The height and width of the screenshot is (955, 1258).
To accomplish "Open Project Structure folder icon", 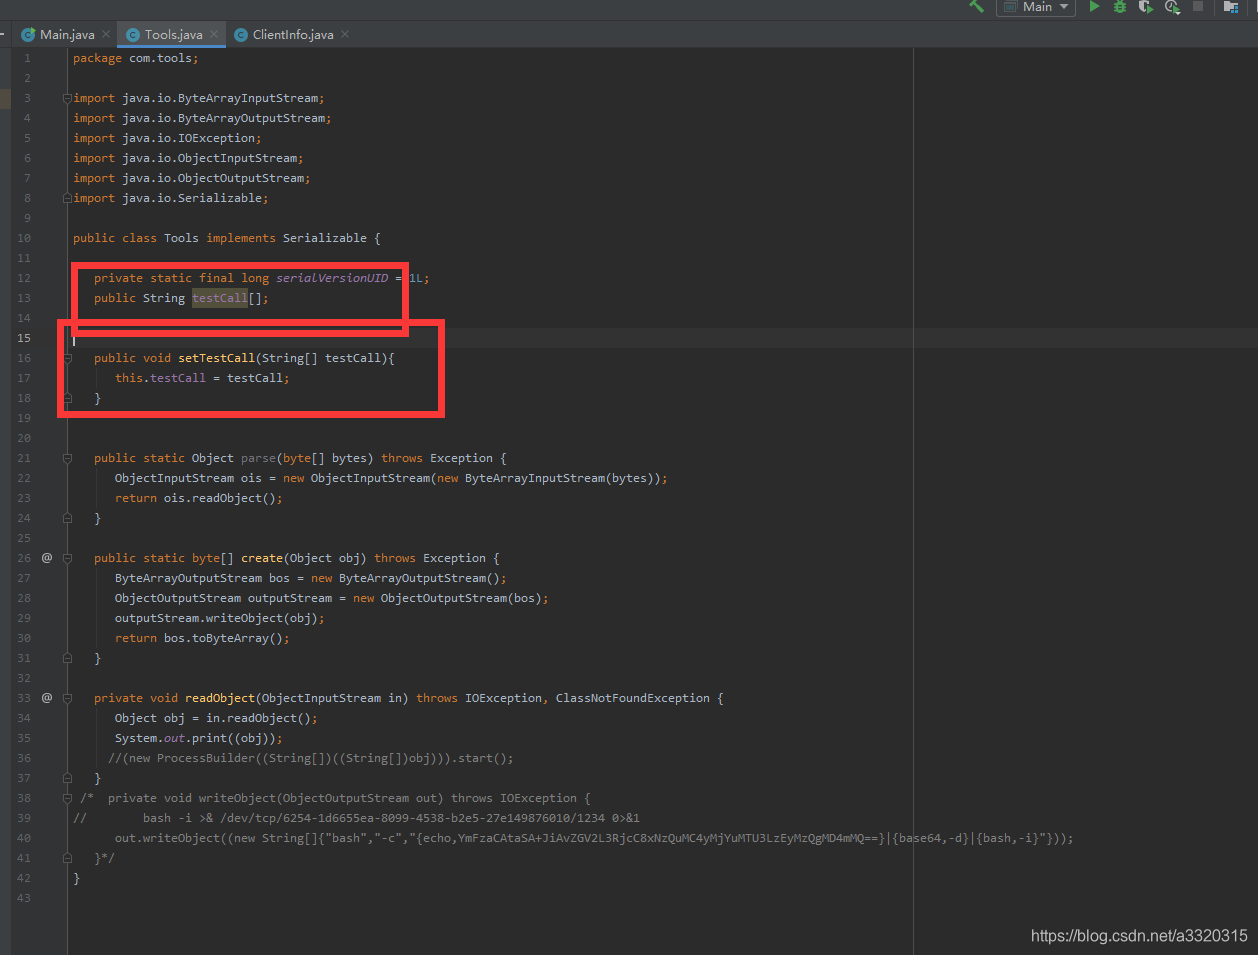I will tap(1231, 6).
